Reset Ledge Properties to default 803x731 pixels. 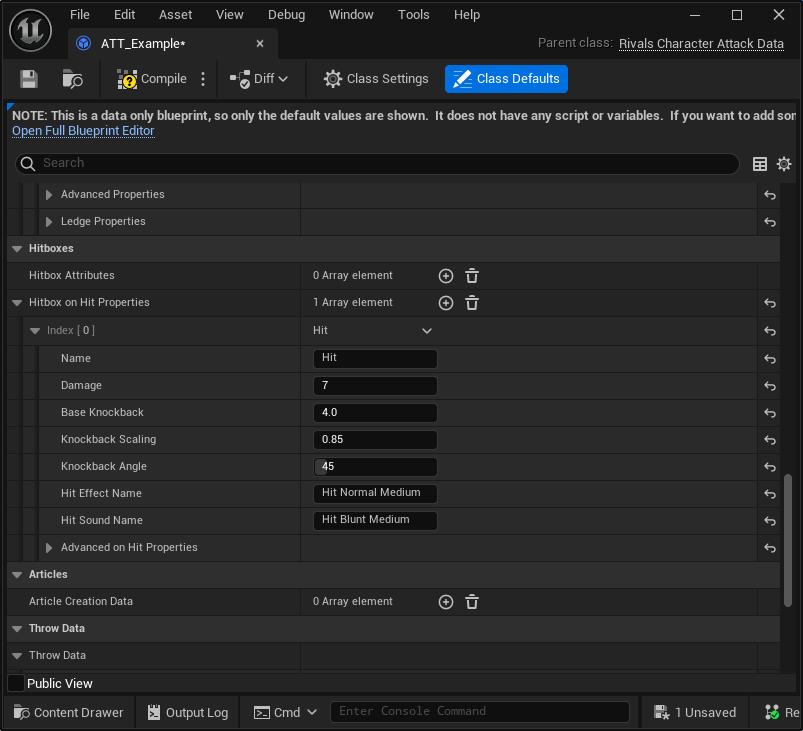click(x=770, y=222)
